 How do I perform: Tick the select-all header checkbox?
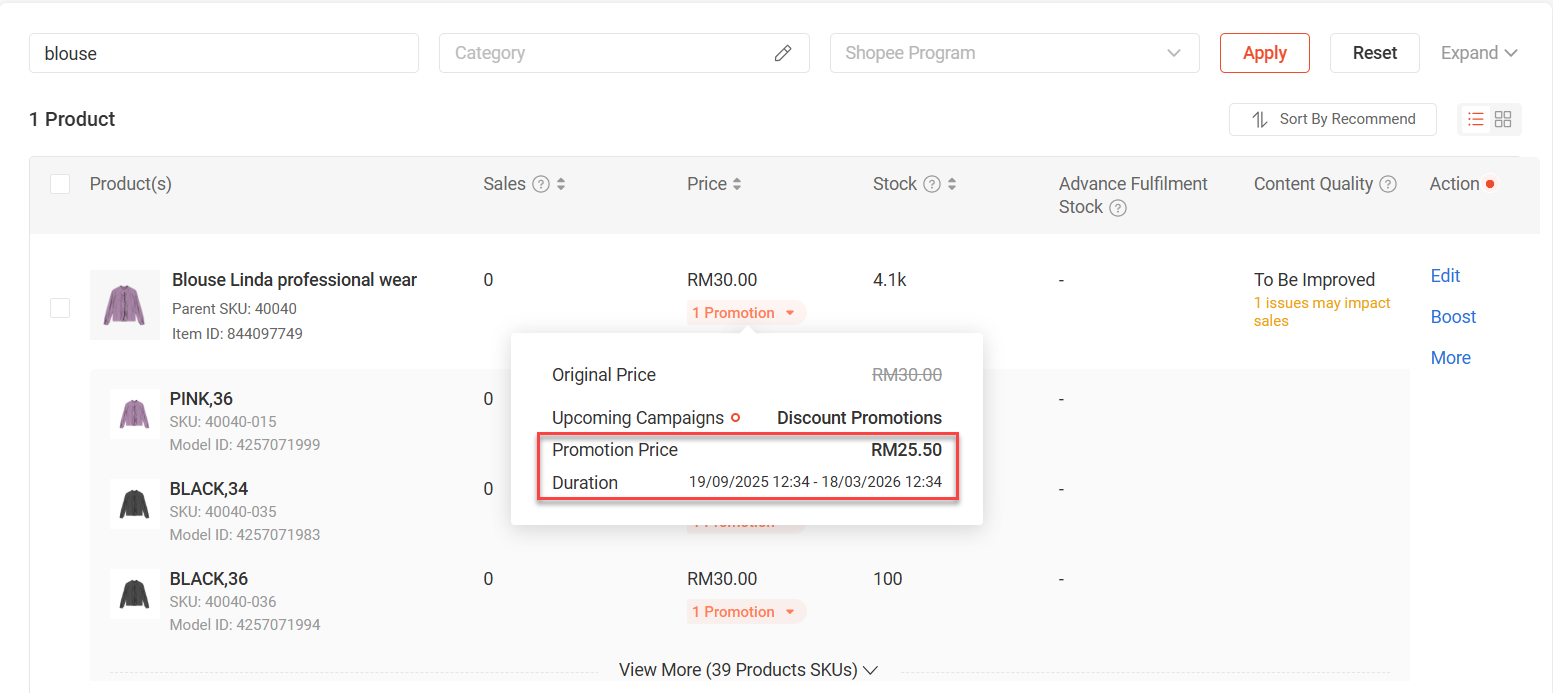[60, 184]
